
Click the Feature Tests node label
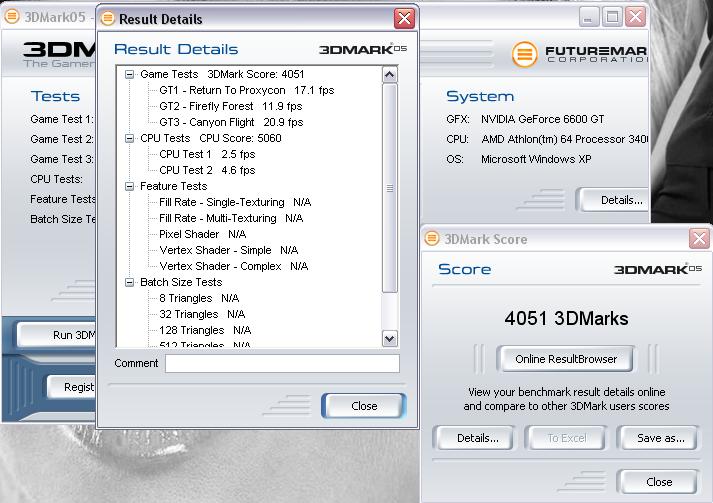coord(173,186)
